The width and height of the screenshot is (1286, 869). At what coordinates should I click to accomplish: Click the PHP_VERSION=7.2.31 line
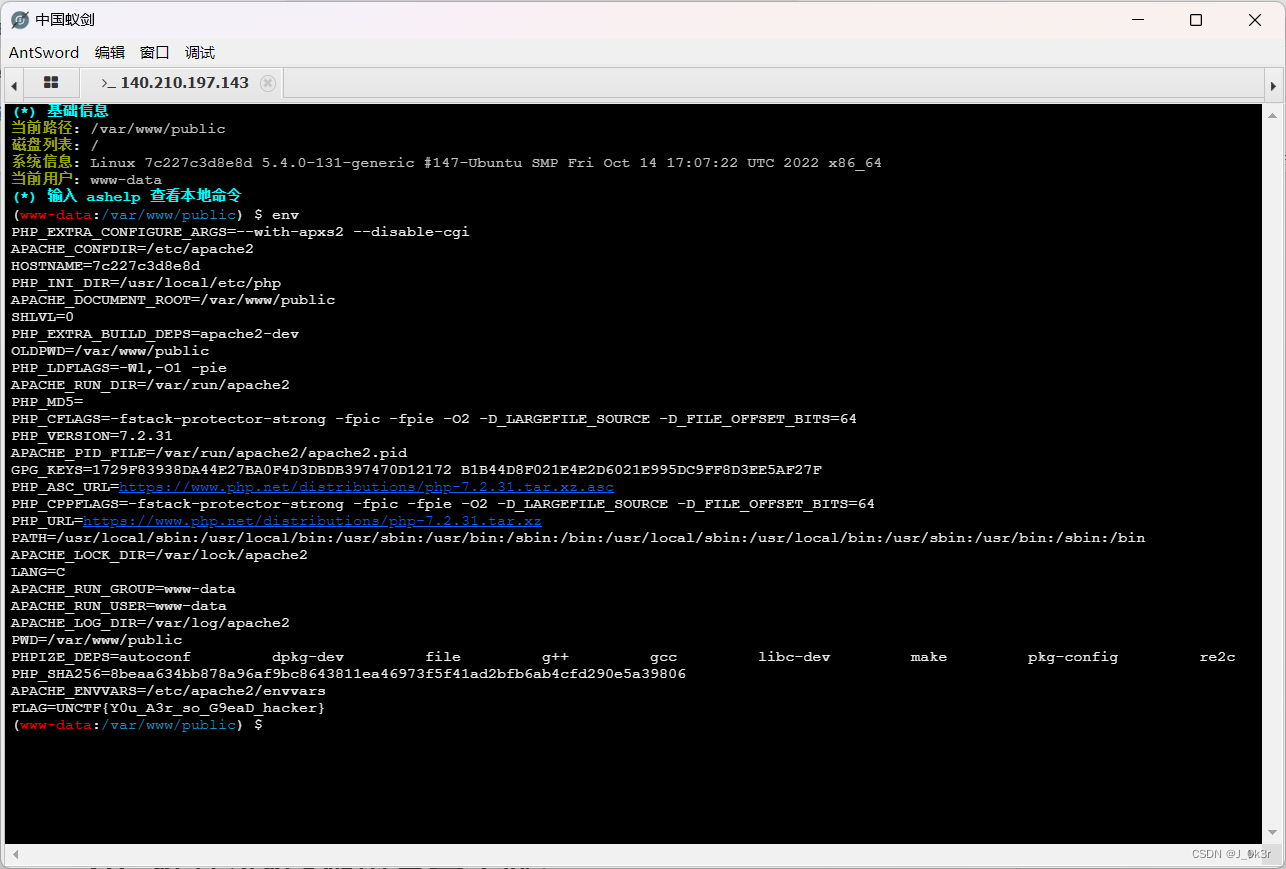click(92, 436)
